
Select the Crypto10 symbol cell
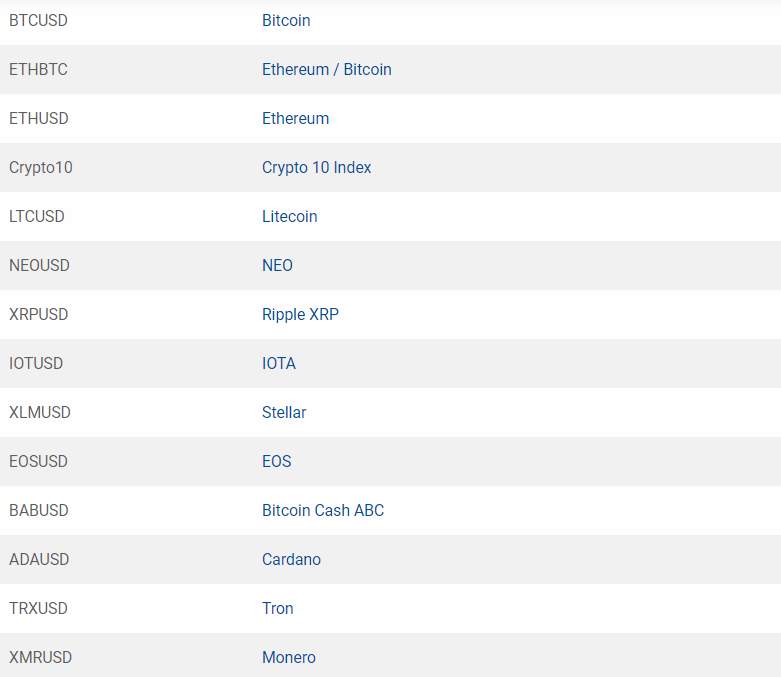tap(41, 167)
